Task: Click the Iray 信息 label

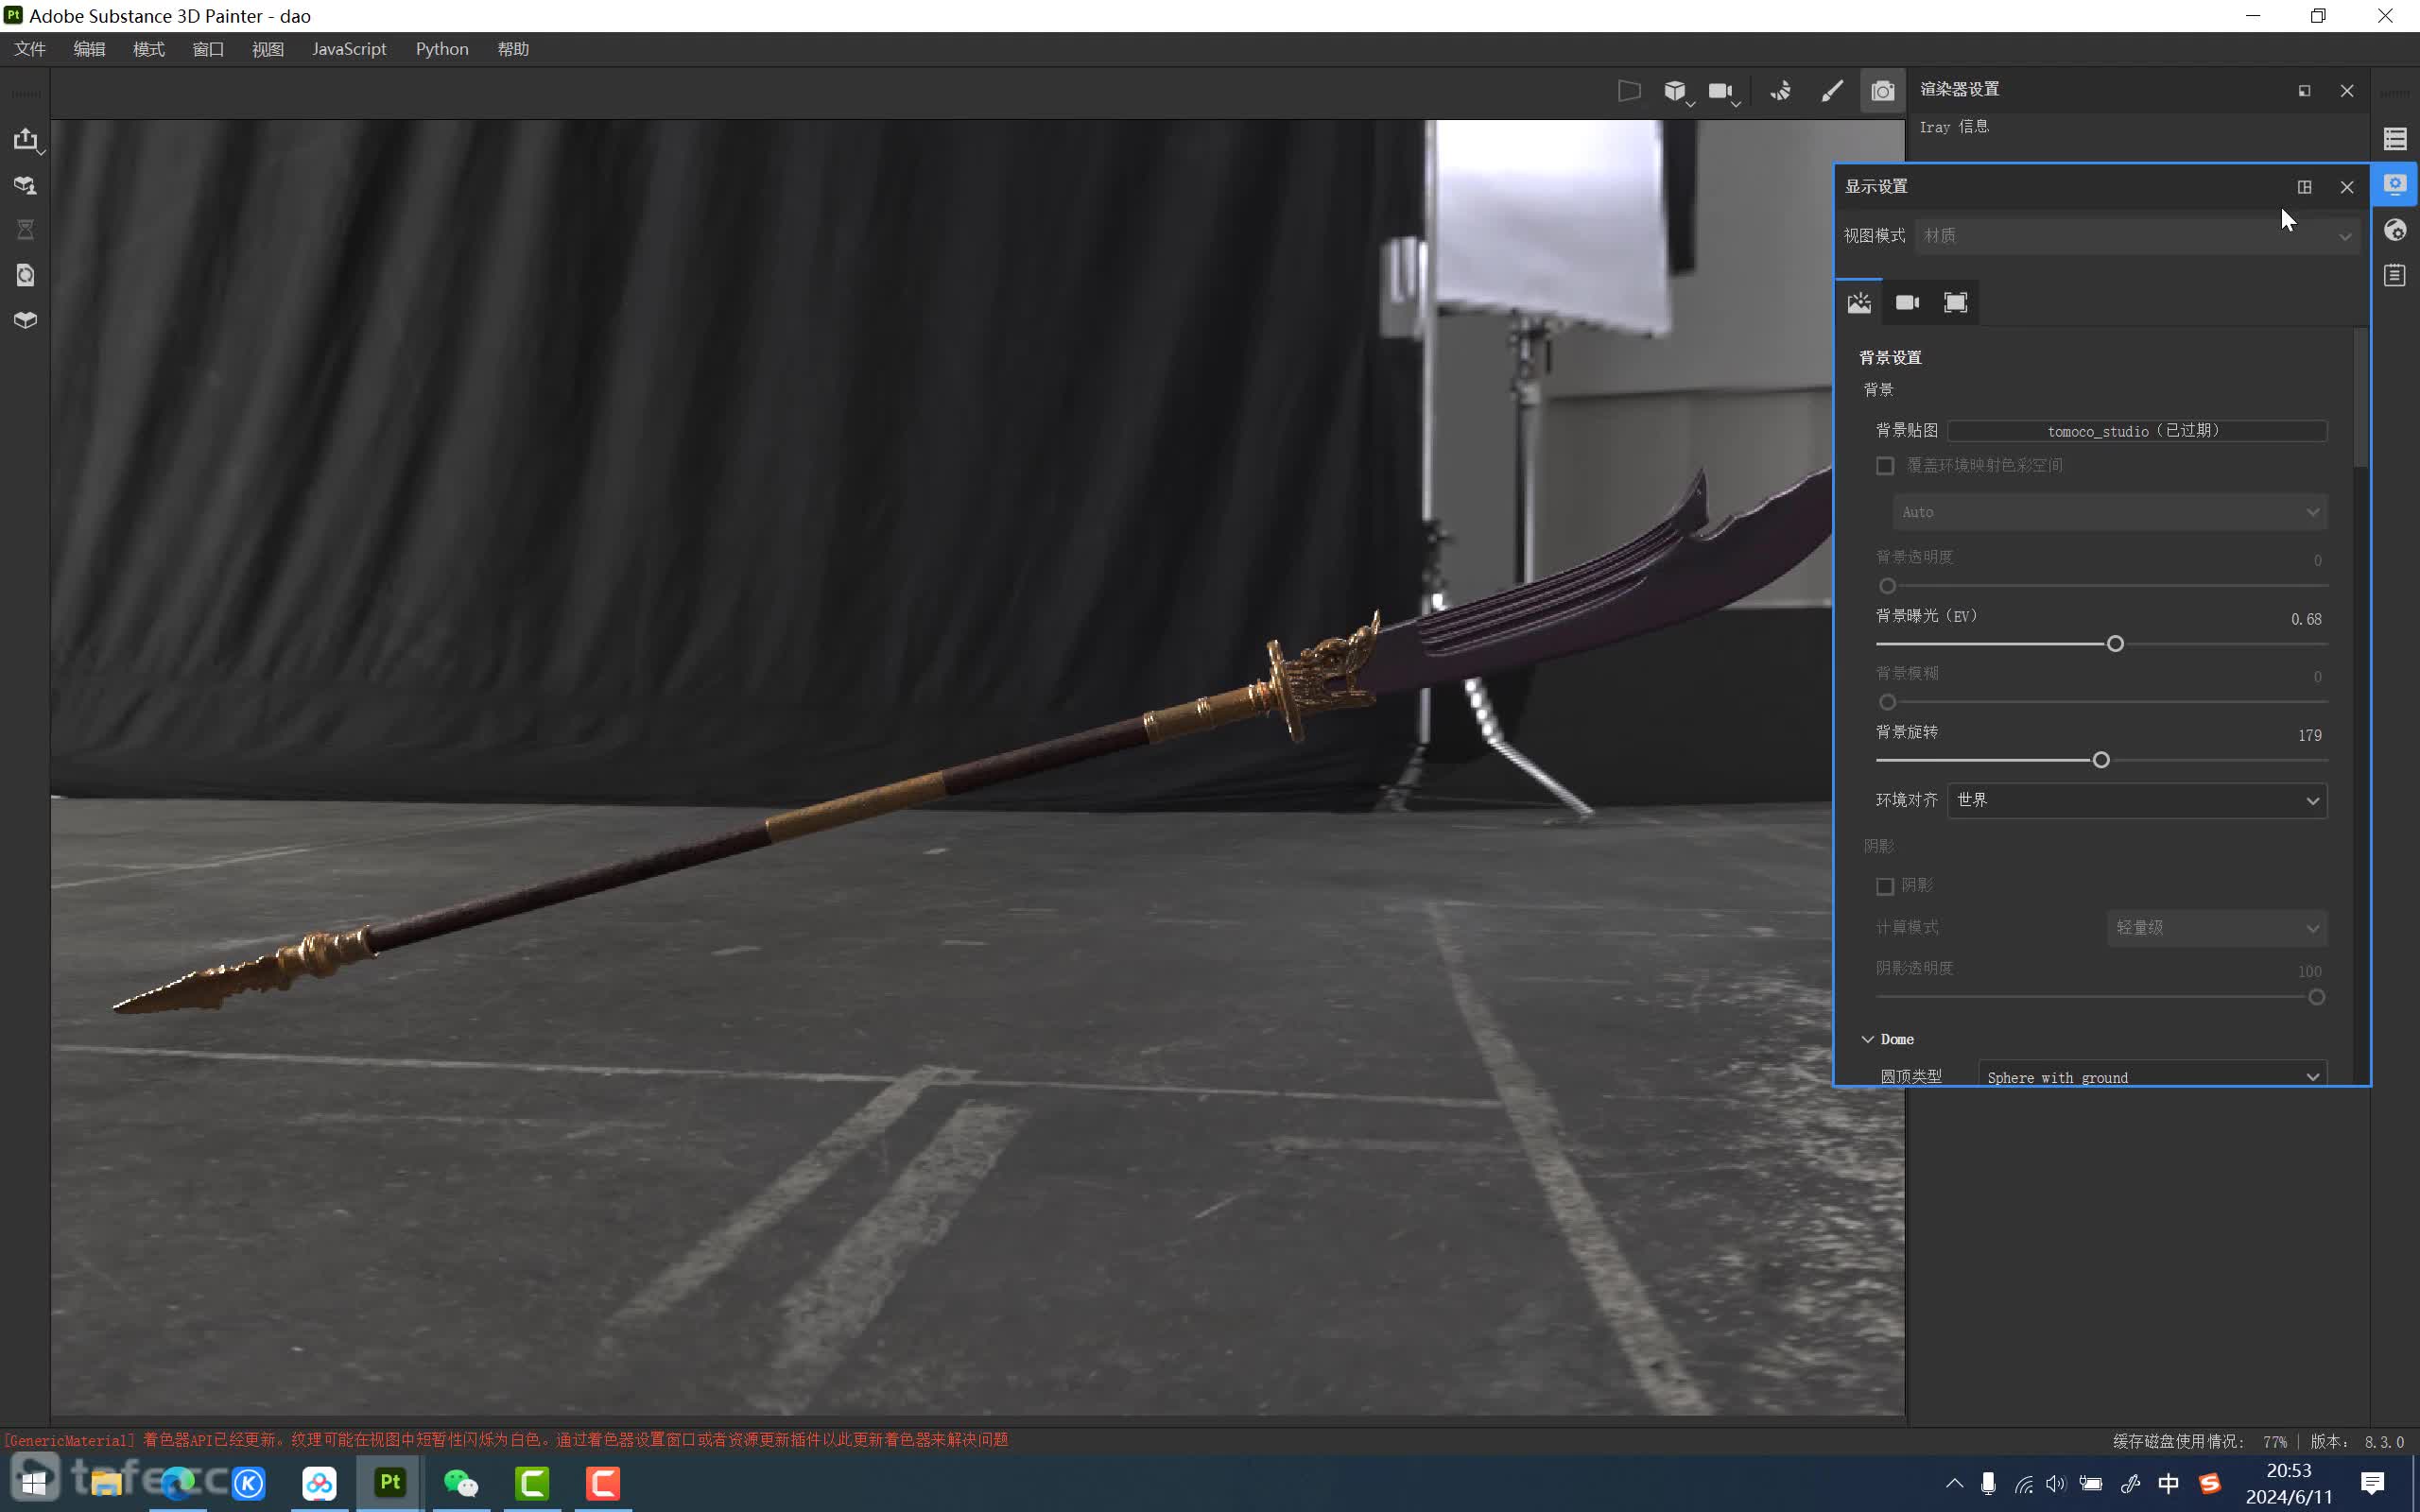Action: [x=1954, y=127]
